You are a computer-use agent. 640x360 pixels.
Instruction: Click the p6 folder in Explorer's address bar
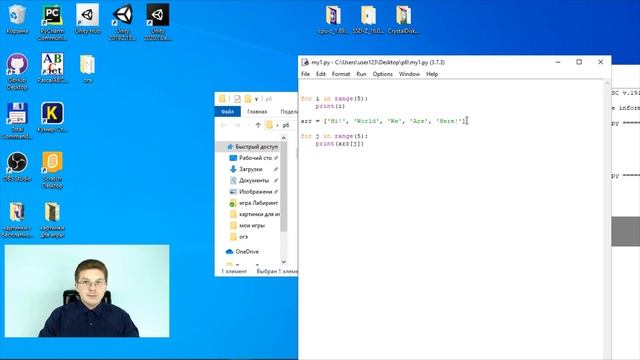pos(286,125)
